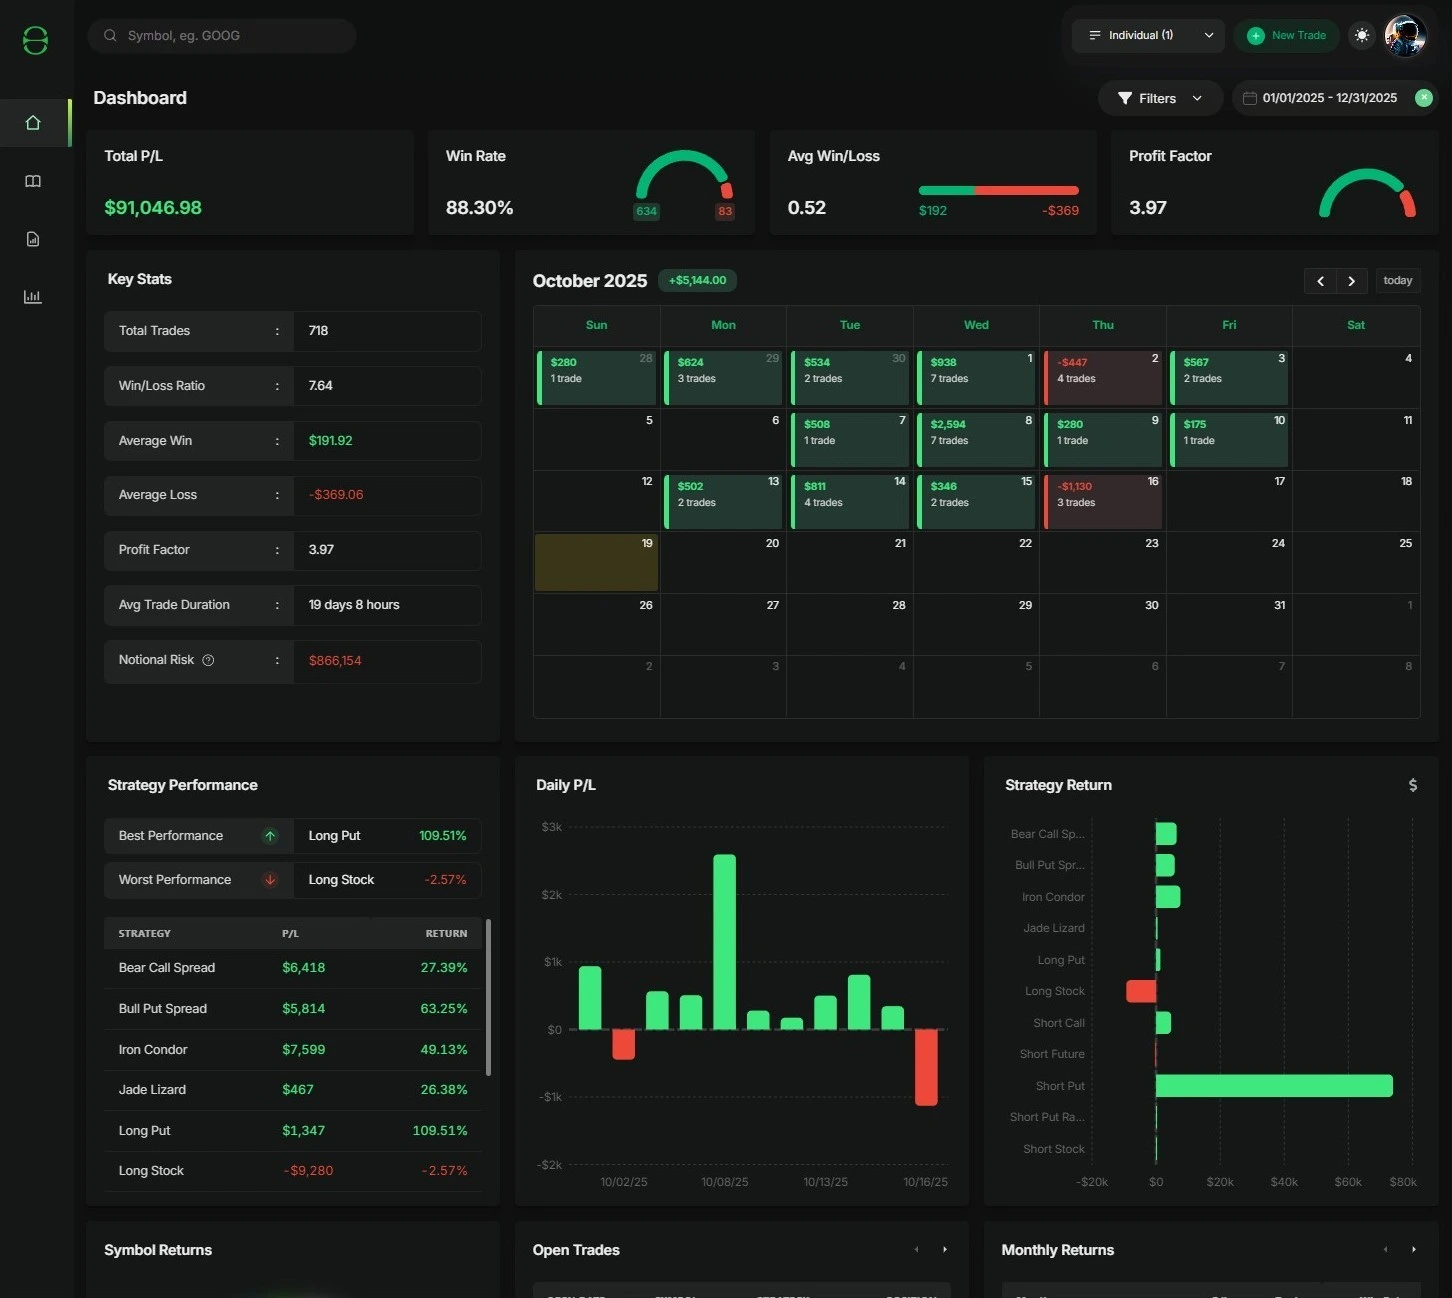1452x1298 pixels.
Task: Click the New Trade button
Action: point(1287,35)
